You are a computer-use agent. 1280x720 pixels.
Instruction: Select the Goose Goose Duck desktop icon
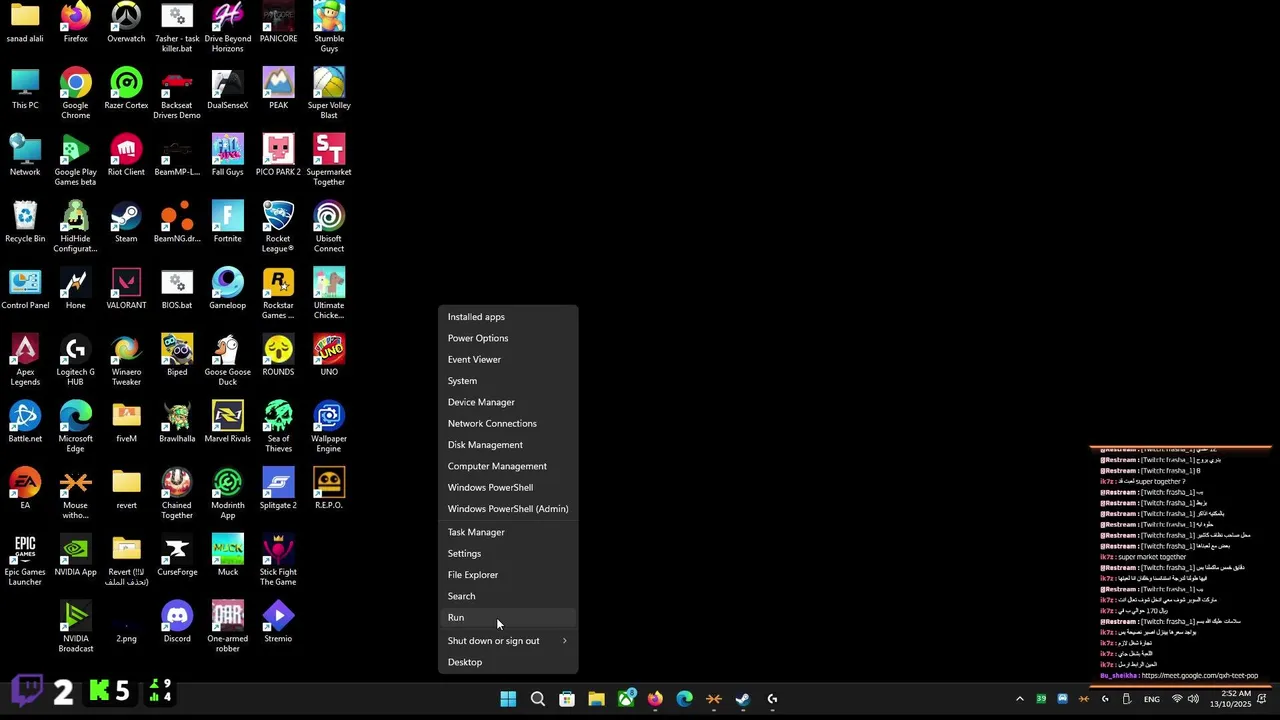coord(227,360)
